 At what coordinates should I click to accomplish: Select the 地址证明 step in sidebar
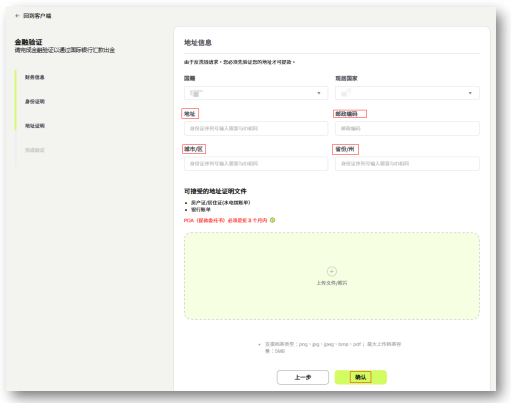[35, 126]
